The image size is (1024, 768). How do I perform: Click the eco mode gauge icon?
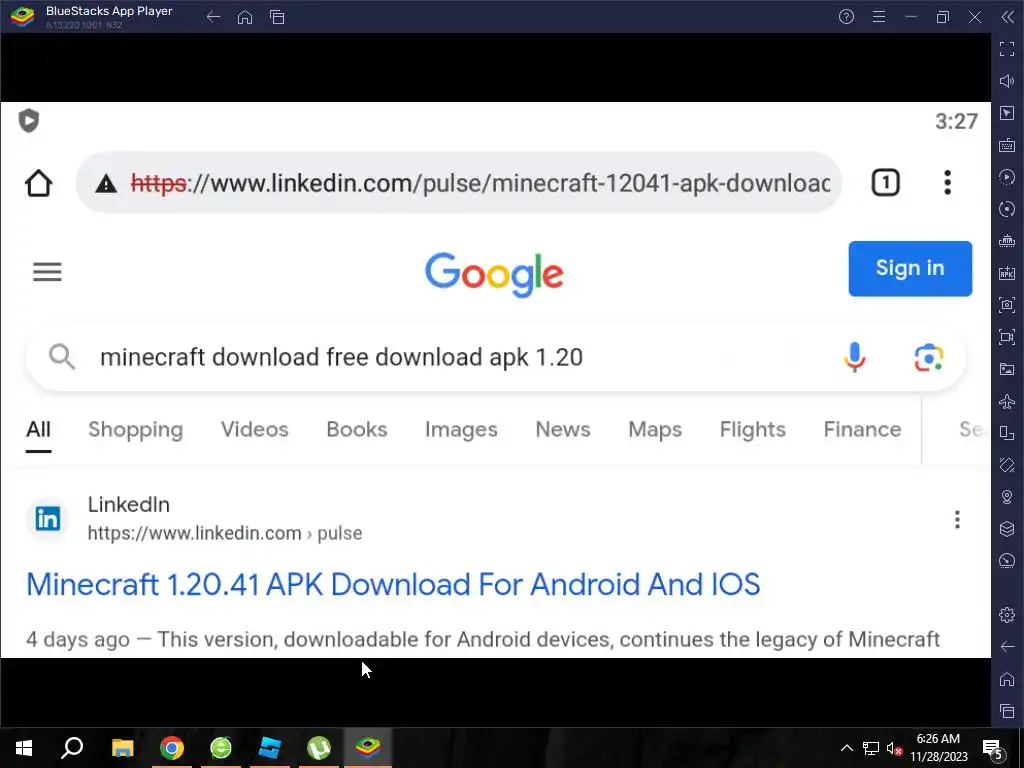tap(1006, 561)
